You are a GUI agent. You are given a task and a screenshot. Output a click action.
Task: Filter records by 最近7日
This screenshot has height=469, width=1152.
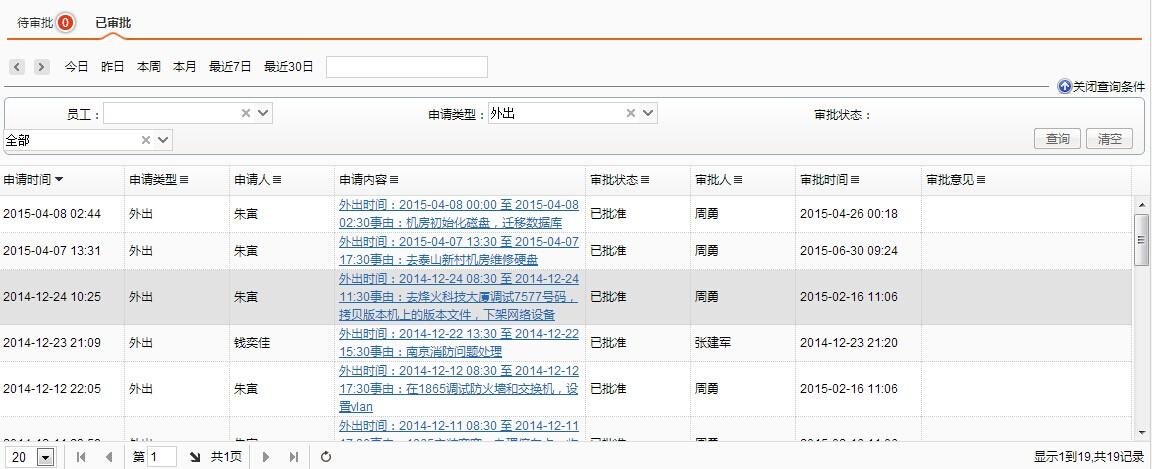point(230,67)
